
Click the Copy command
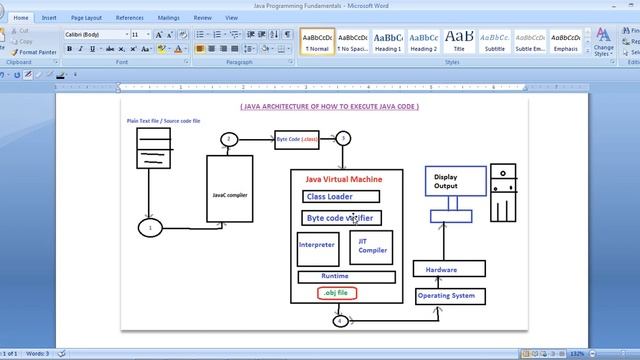[22, 41]
